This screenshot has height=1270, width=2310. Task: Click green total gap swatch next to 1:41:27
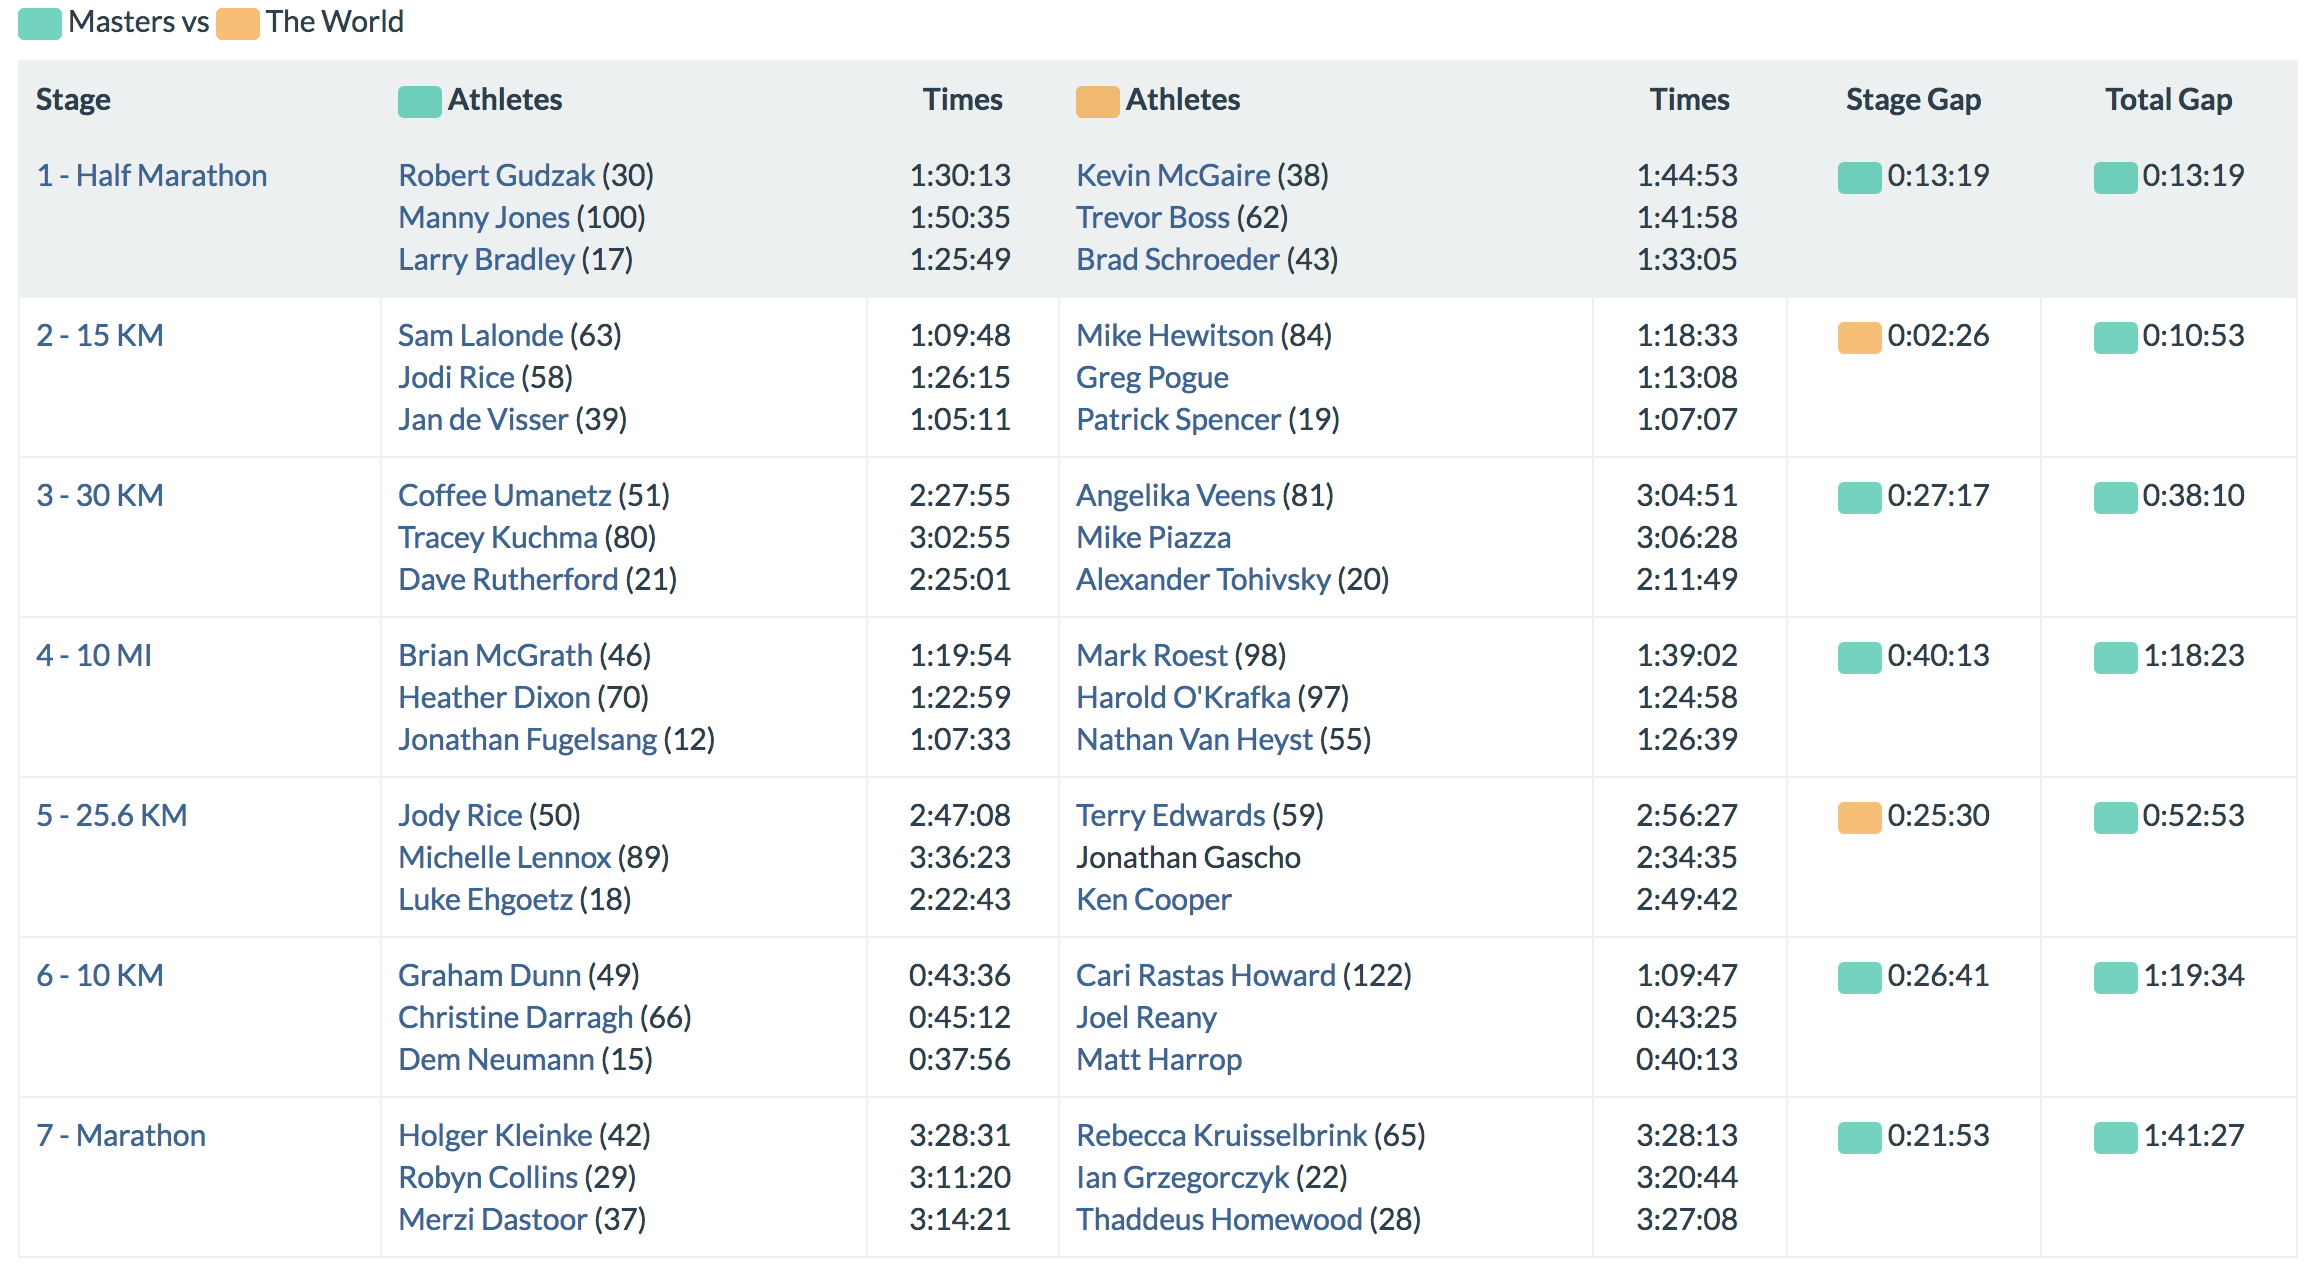(x=2115, y=1138)
